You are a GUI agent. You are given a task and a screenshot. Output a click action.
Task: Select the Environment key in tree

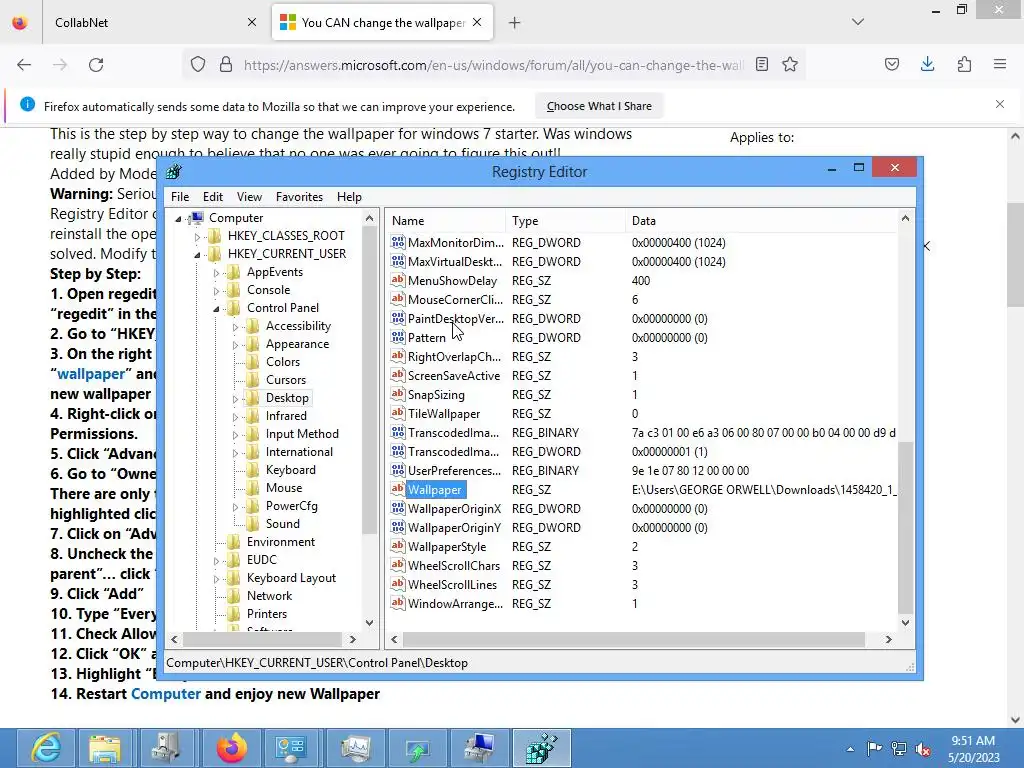(x=281, y=542)
